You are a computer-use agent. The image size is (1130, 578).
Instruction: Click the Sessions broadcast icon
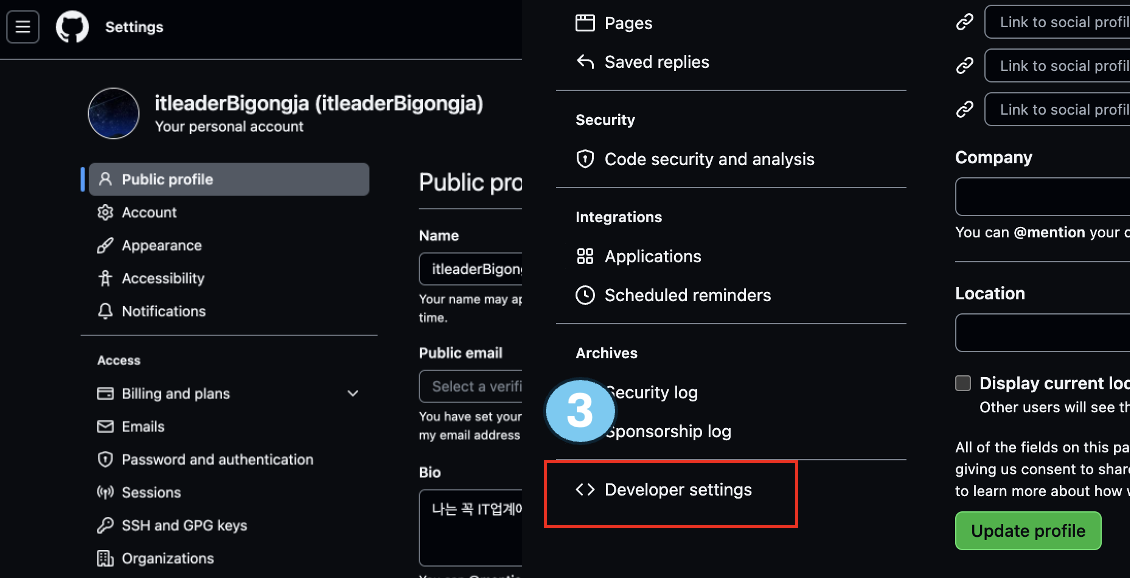(x=105, y=493)
